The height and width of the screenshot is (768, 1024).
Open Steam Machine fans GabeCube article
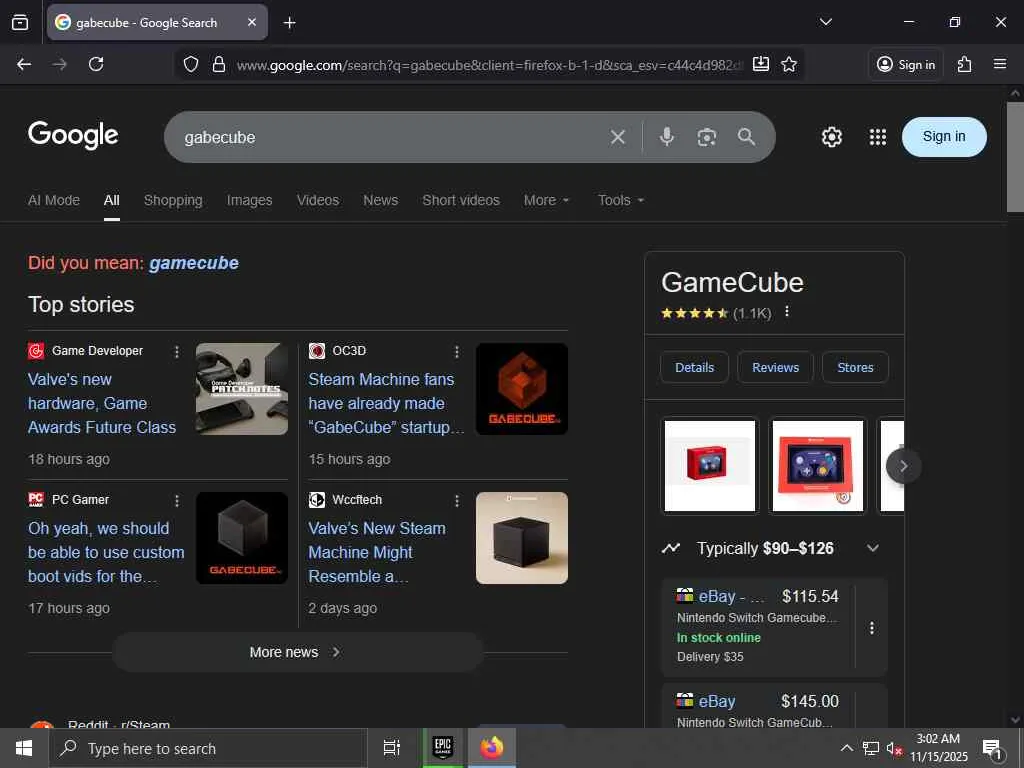click(x=386, y=403)
